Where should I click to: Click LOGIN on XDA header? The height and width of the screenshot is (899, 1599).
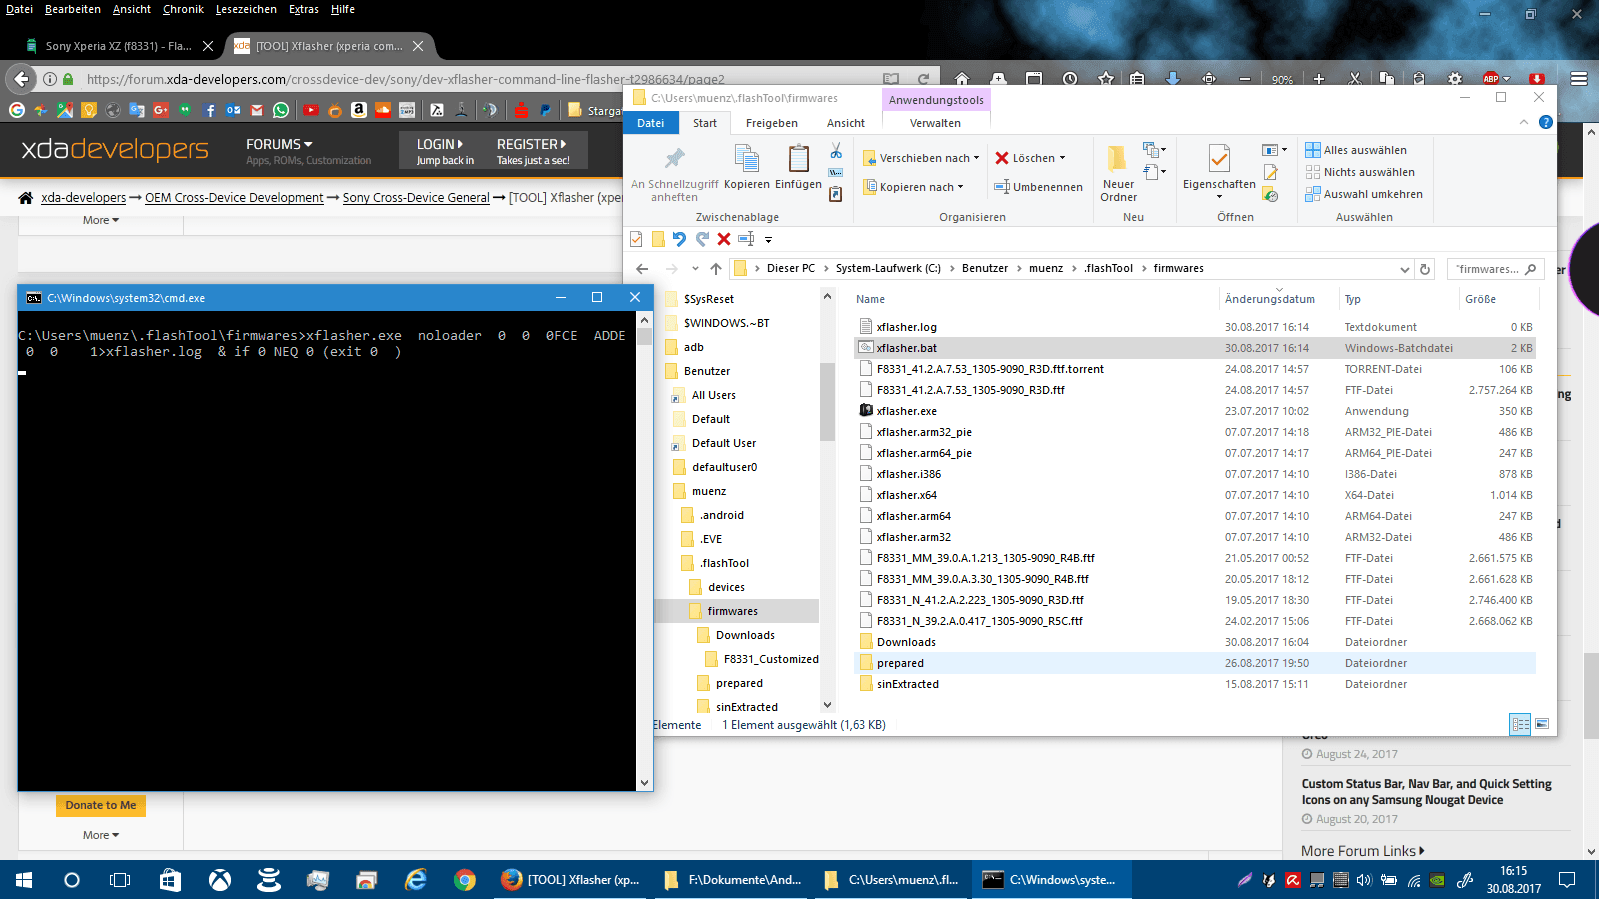click(439, 144)
